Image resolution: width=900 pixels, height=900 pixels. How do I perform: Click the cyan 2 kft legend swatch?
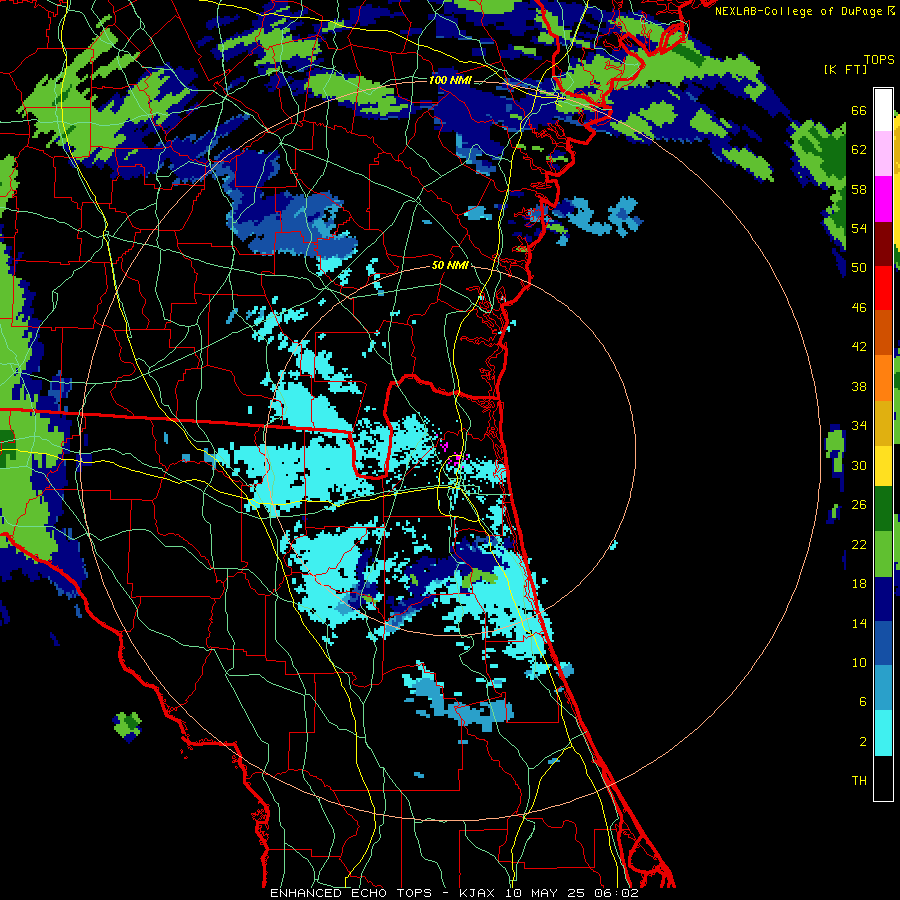[x=883, y=733]
